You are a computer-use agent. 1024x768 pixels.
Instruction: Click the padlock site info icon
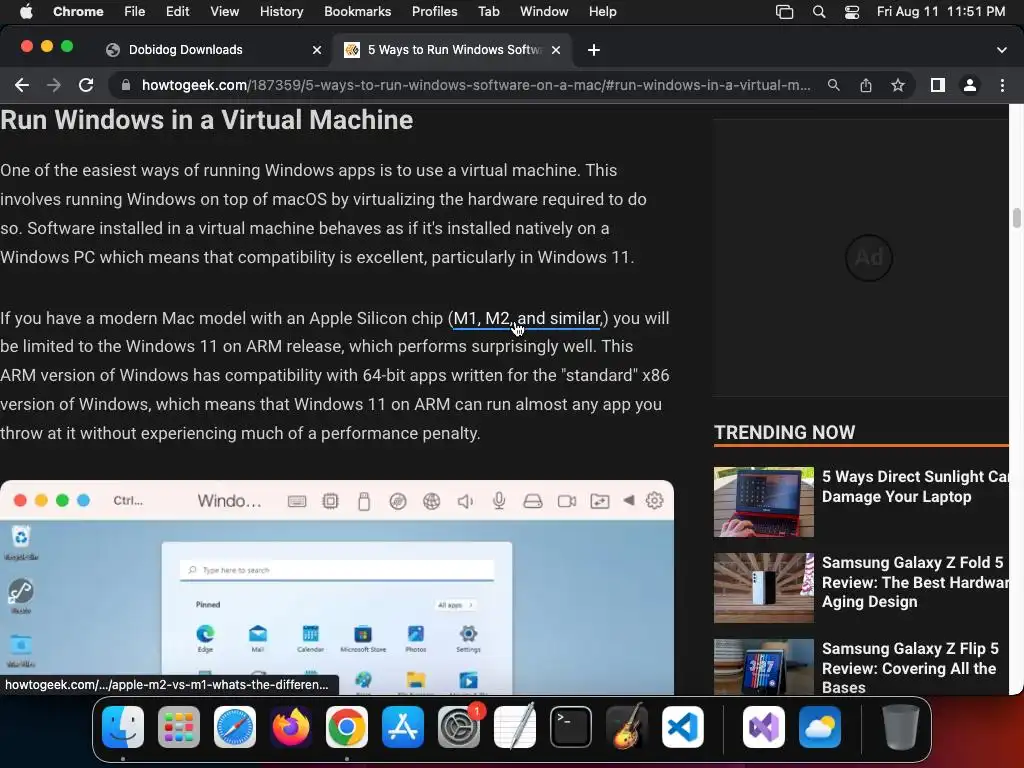tap(125, 85)
